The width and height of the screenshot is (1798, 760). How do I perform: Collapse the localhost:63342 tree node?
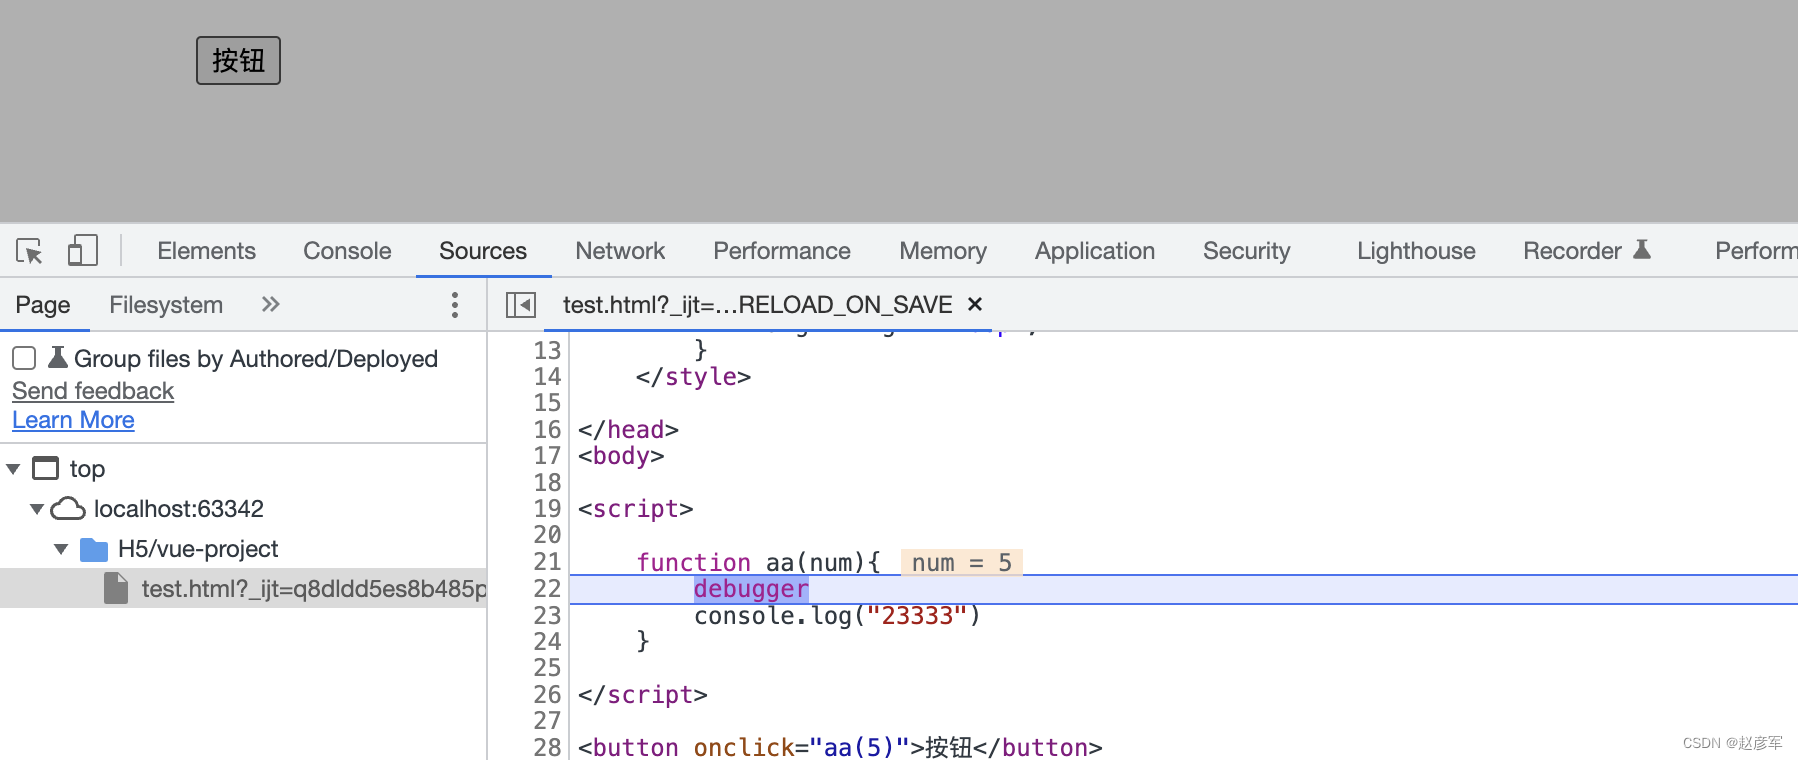click(37, 509)
